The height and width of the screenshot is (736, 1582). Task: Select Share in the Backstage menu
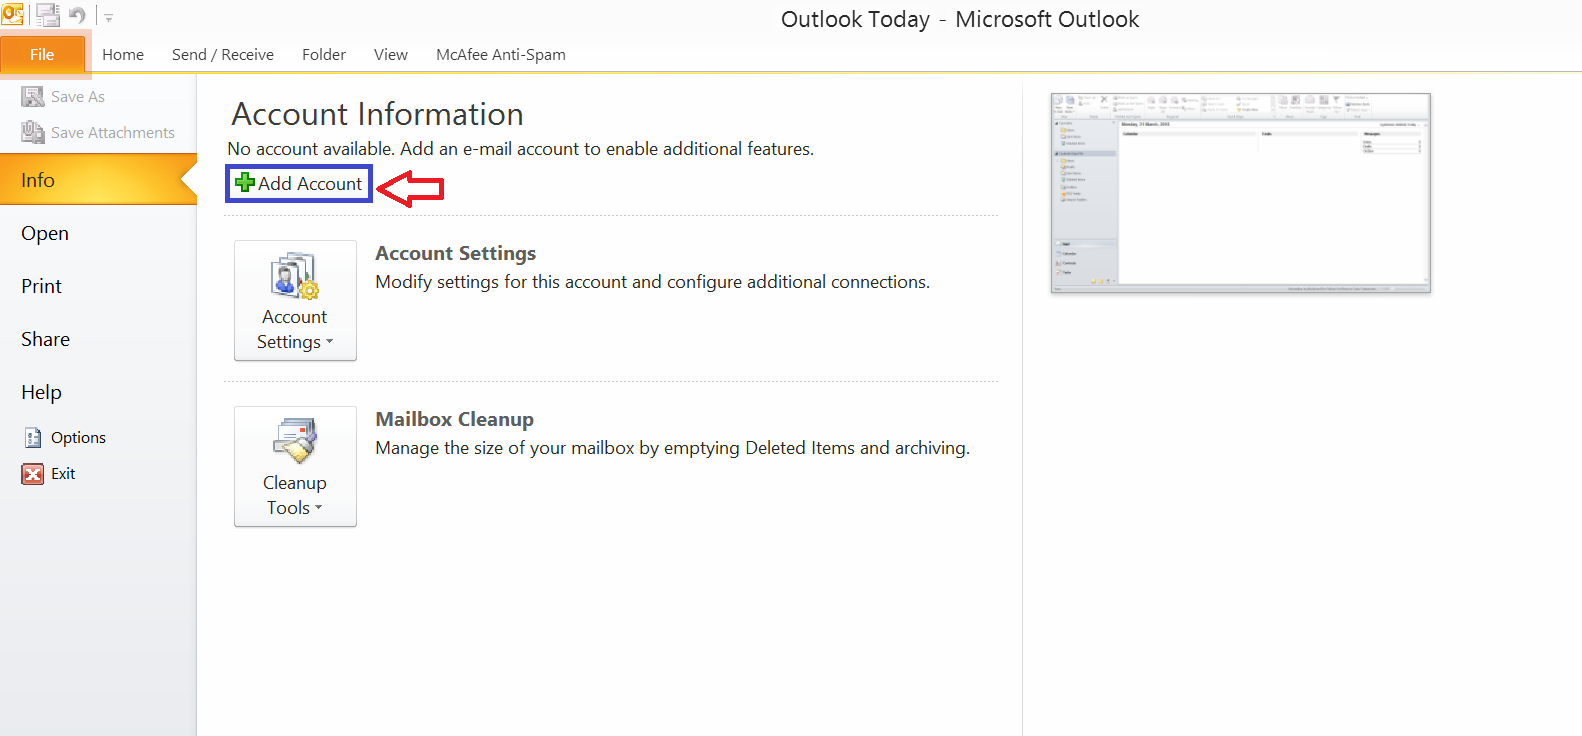[46, 339]
